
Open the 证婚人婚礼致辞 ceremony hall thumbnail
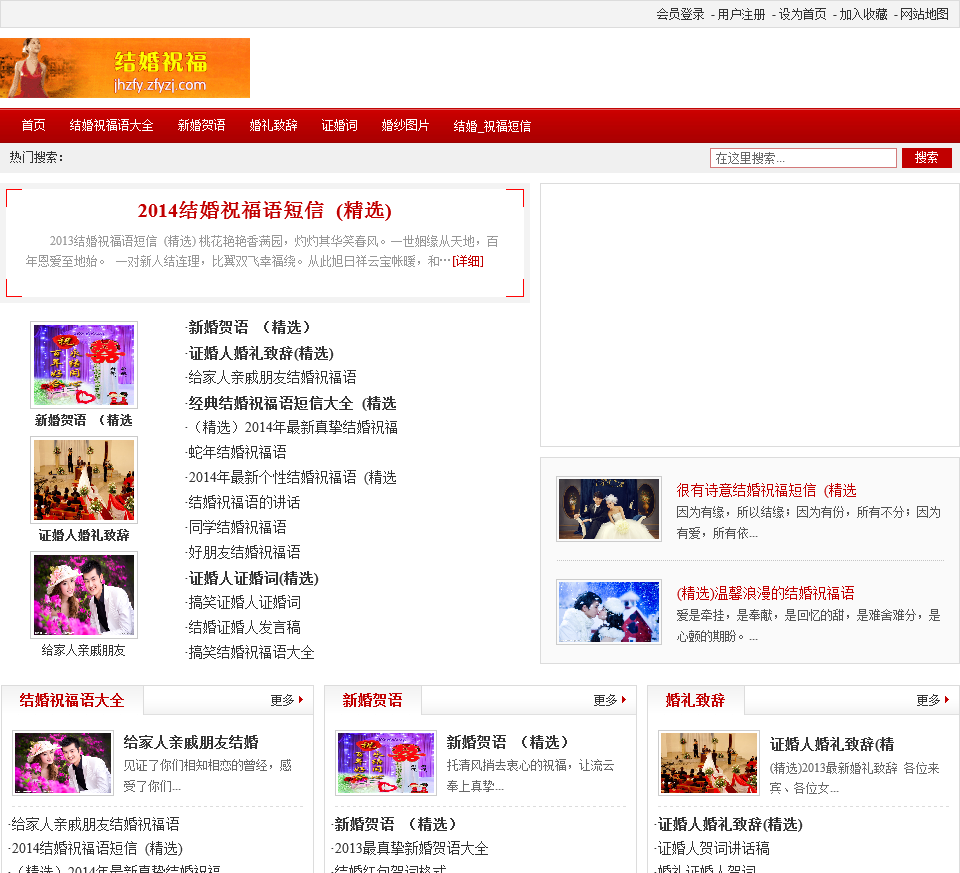(84, 480)
